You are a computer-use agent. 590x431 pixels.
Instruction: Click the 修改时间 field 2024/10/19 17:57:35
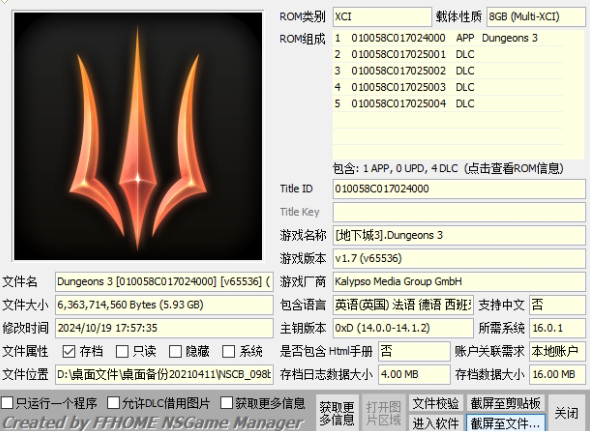click(164, 328)
